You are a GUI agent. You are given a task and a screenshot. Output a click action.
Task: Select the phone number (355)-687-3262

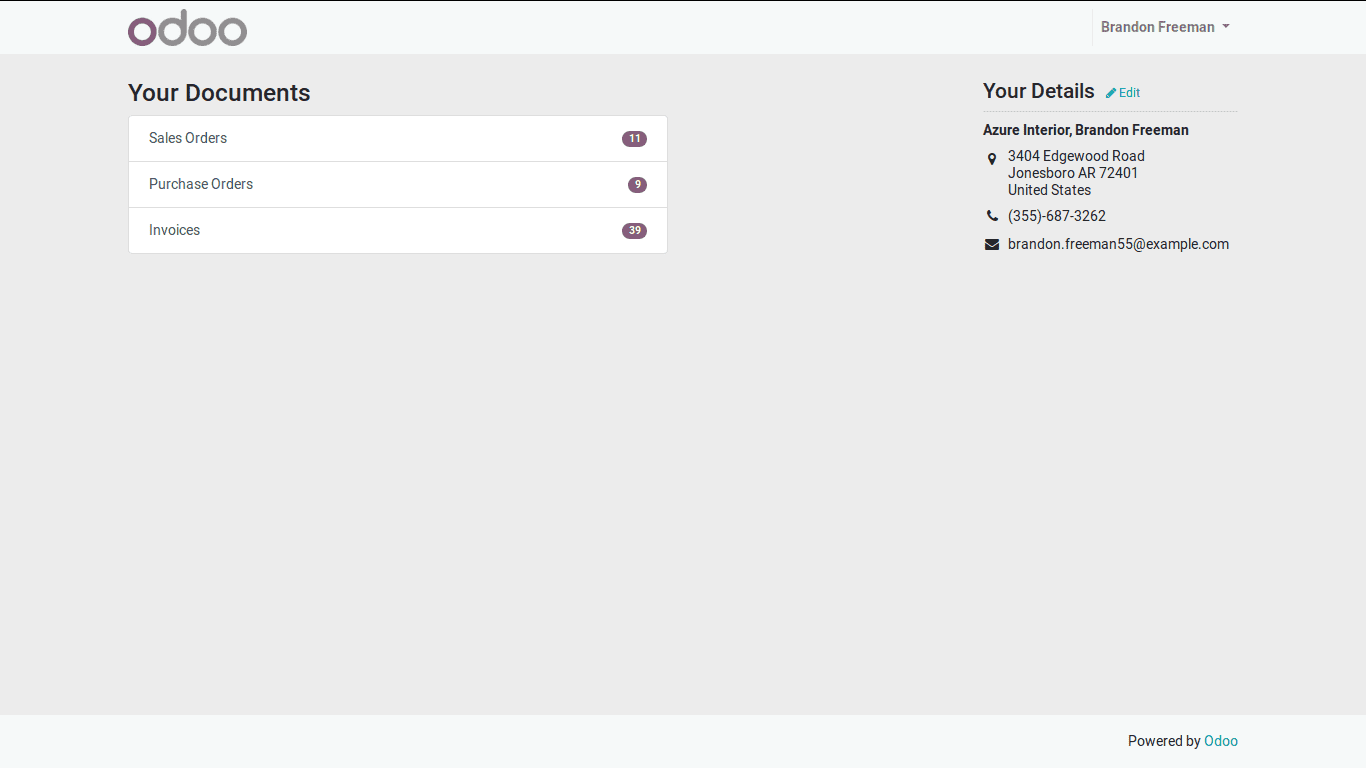pyautogui.click(x=1057, y=216)
